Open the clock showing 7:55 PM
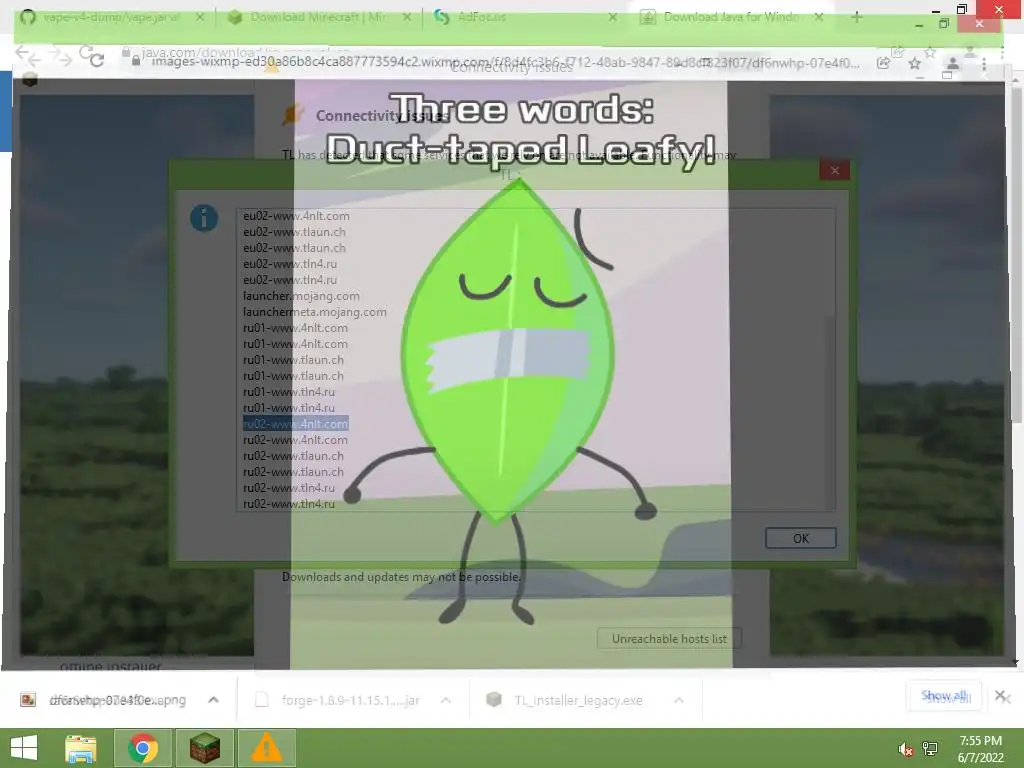The width and height of the screenshot is (1024, 768). [980, 749]
